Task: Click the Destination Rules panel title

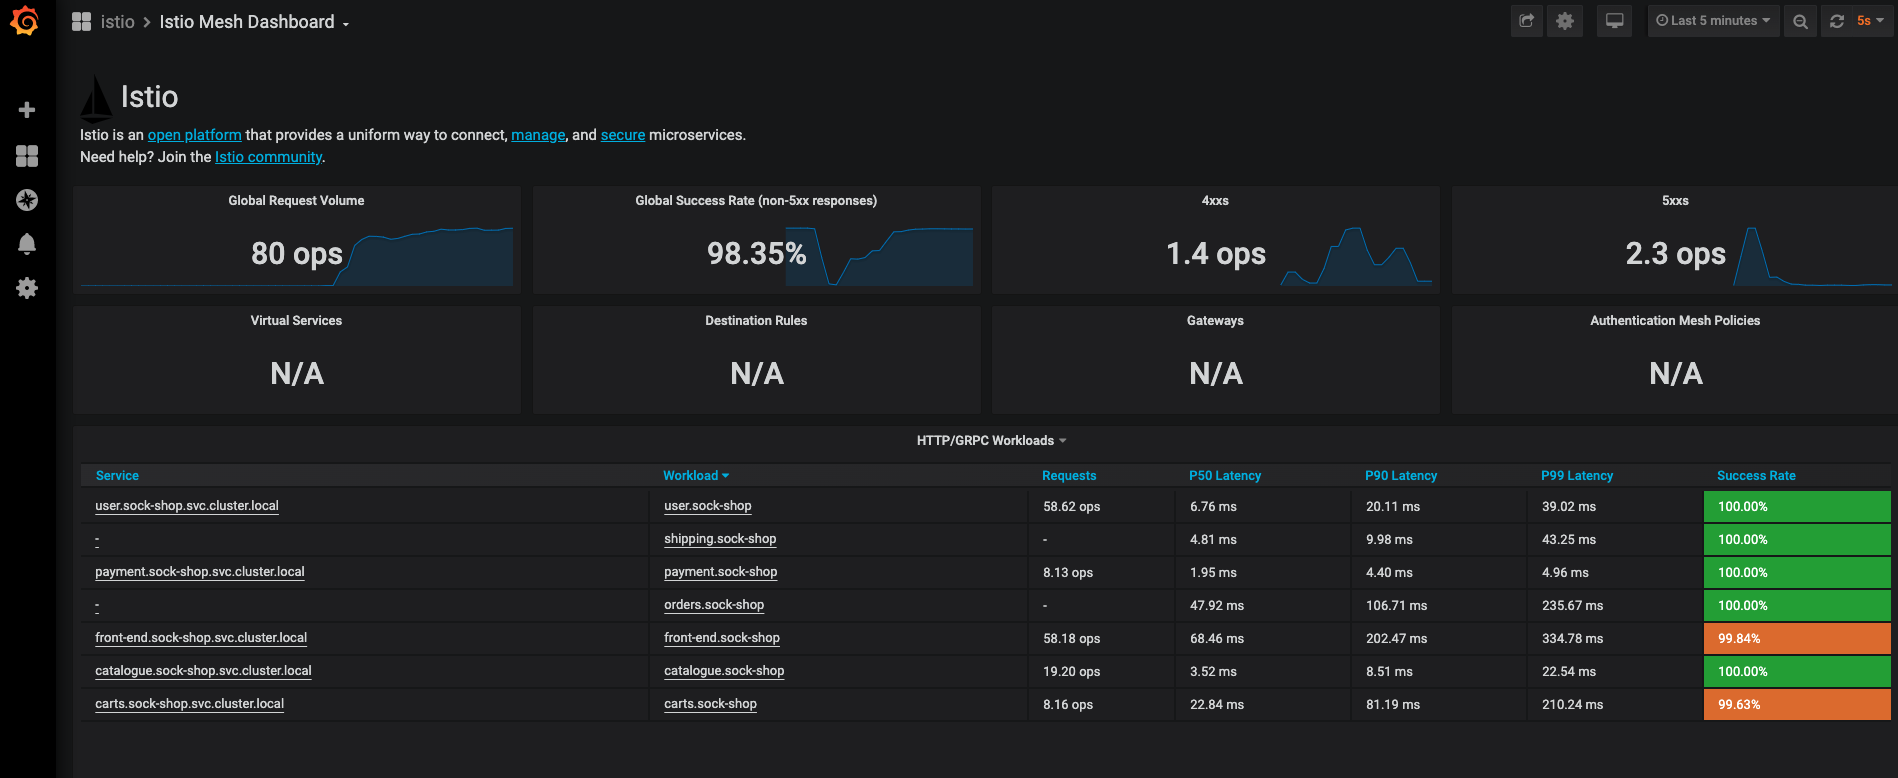Action: [x=756, y=321]
